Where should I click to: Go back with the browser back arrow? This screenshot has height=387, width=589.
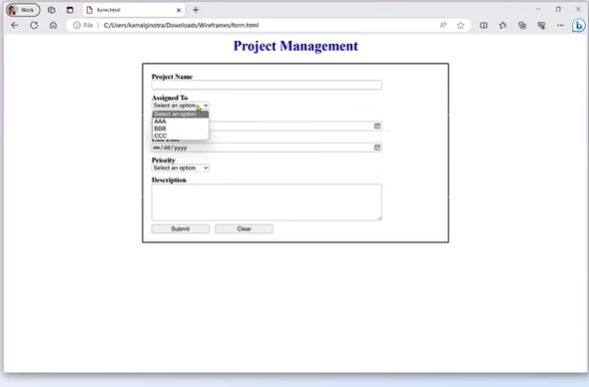pyautogui.click(x=15, y=25)
